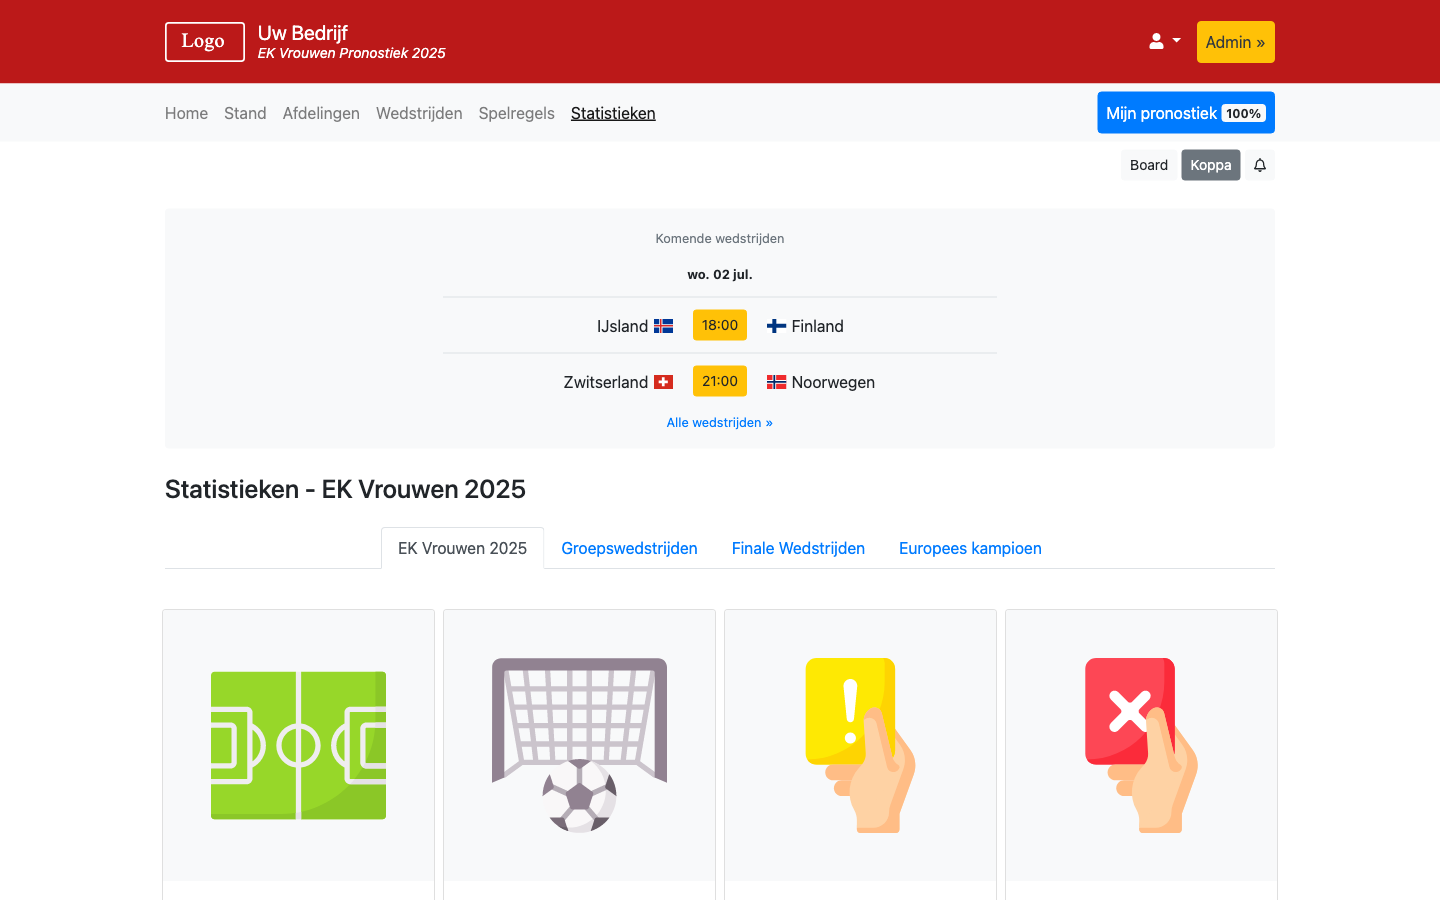Open the Groepswedstrijden tab
The image size is (1440, 900).
[629, 548]
